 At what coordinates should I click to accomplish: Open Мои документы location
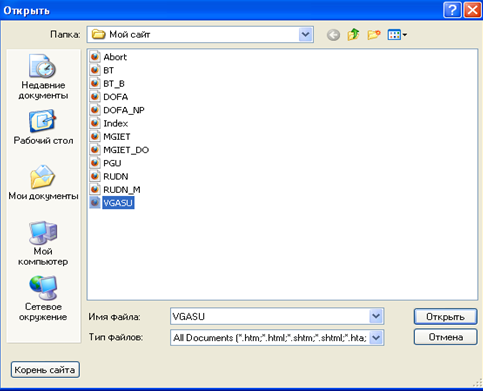pyautogui.click(x=43, y=182)
